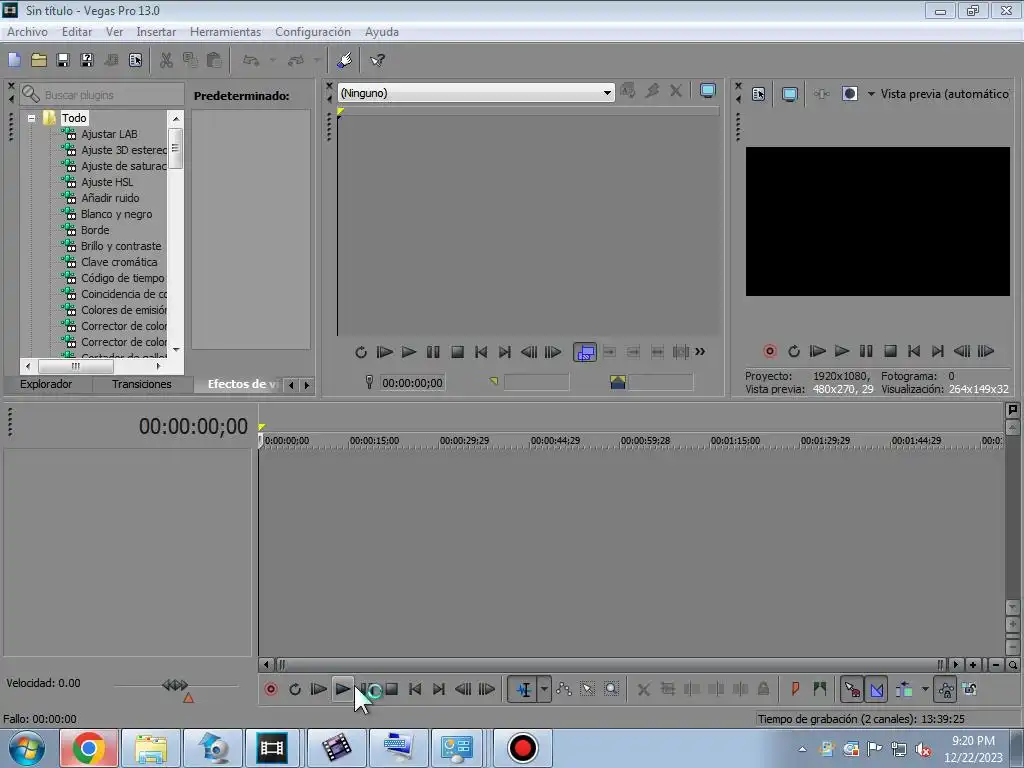The height and width of the screenshot is (768, 1024).
Task: Show more trimmer buttons with double chevron
Action: pos(700,352)
